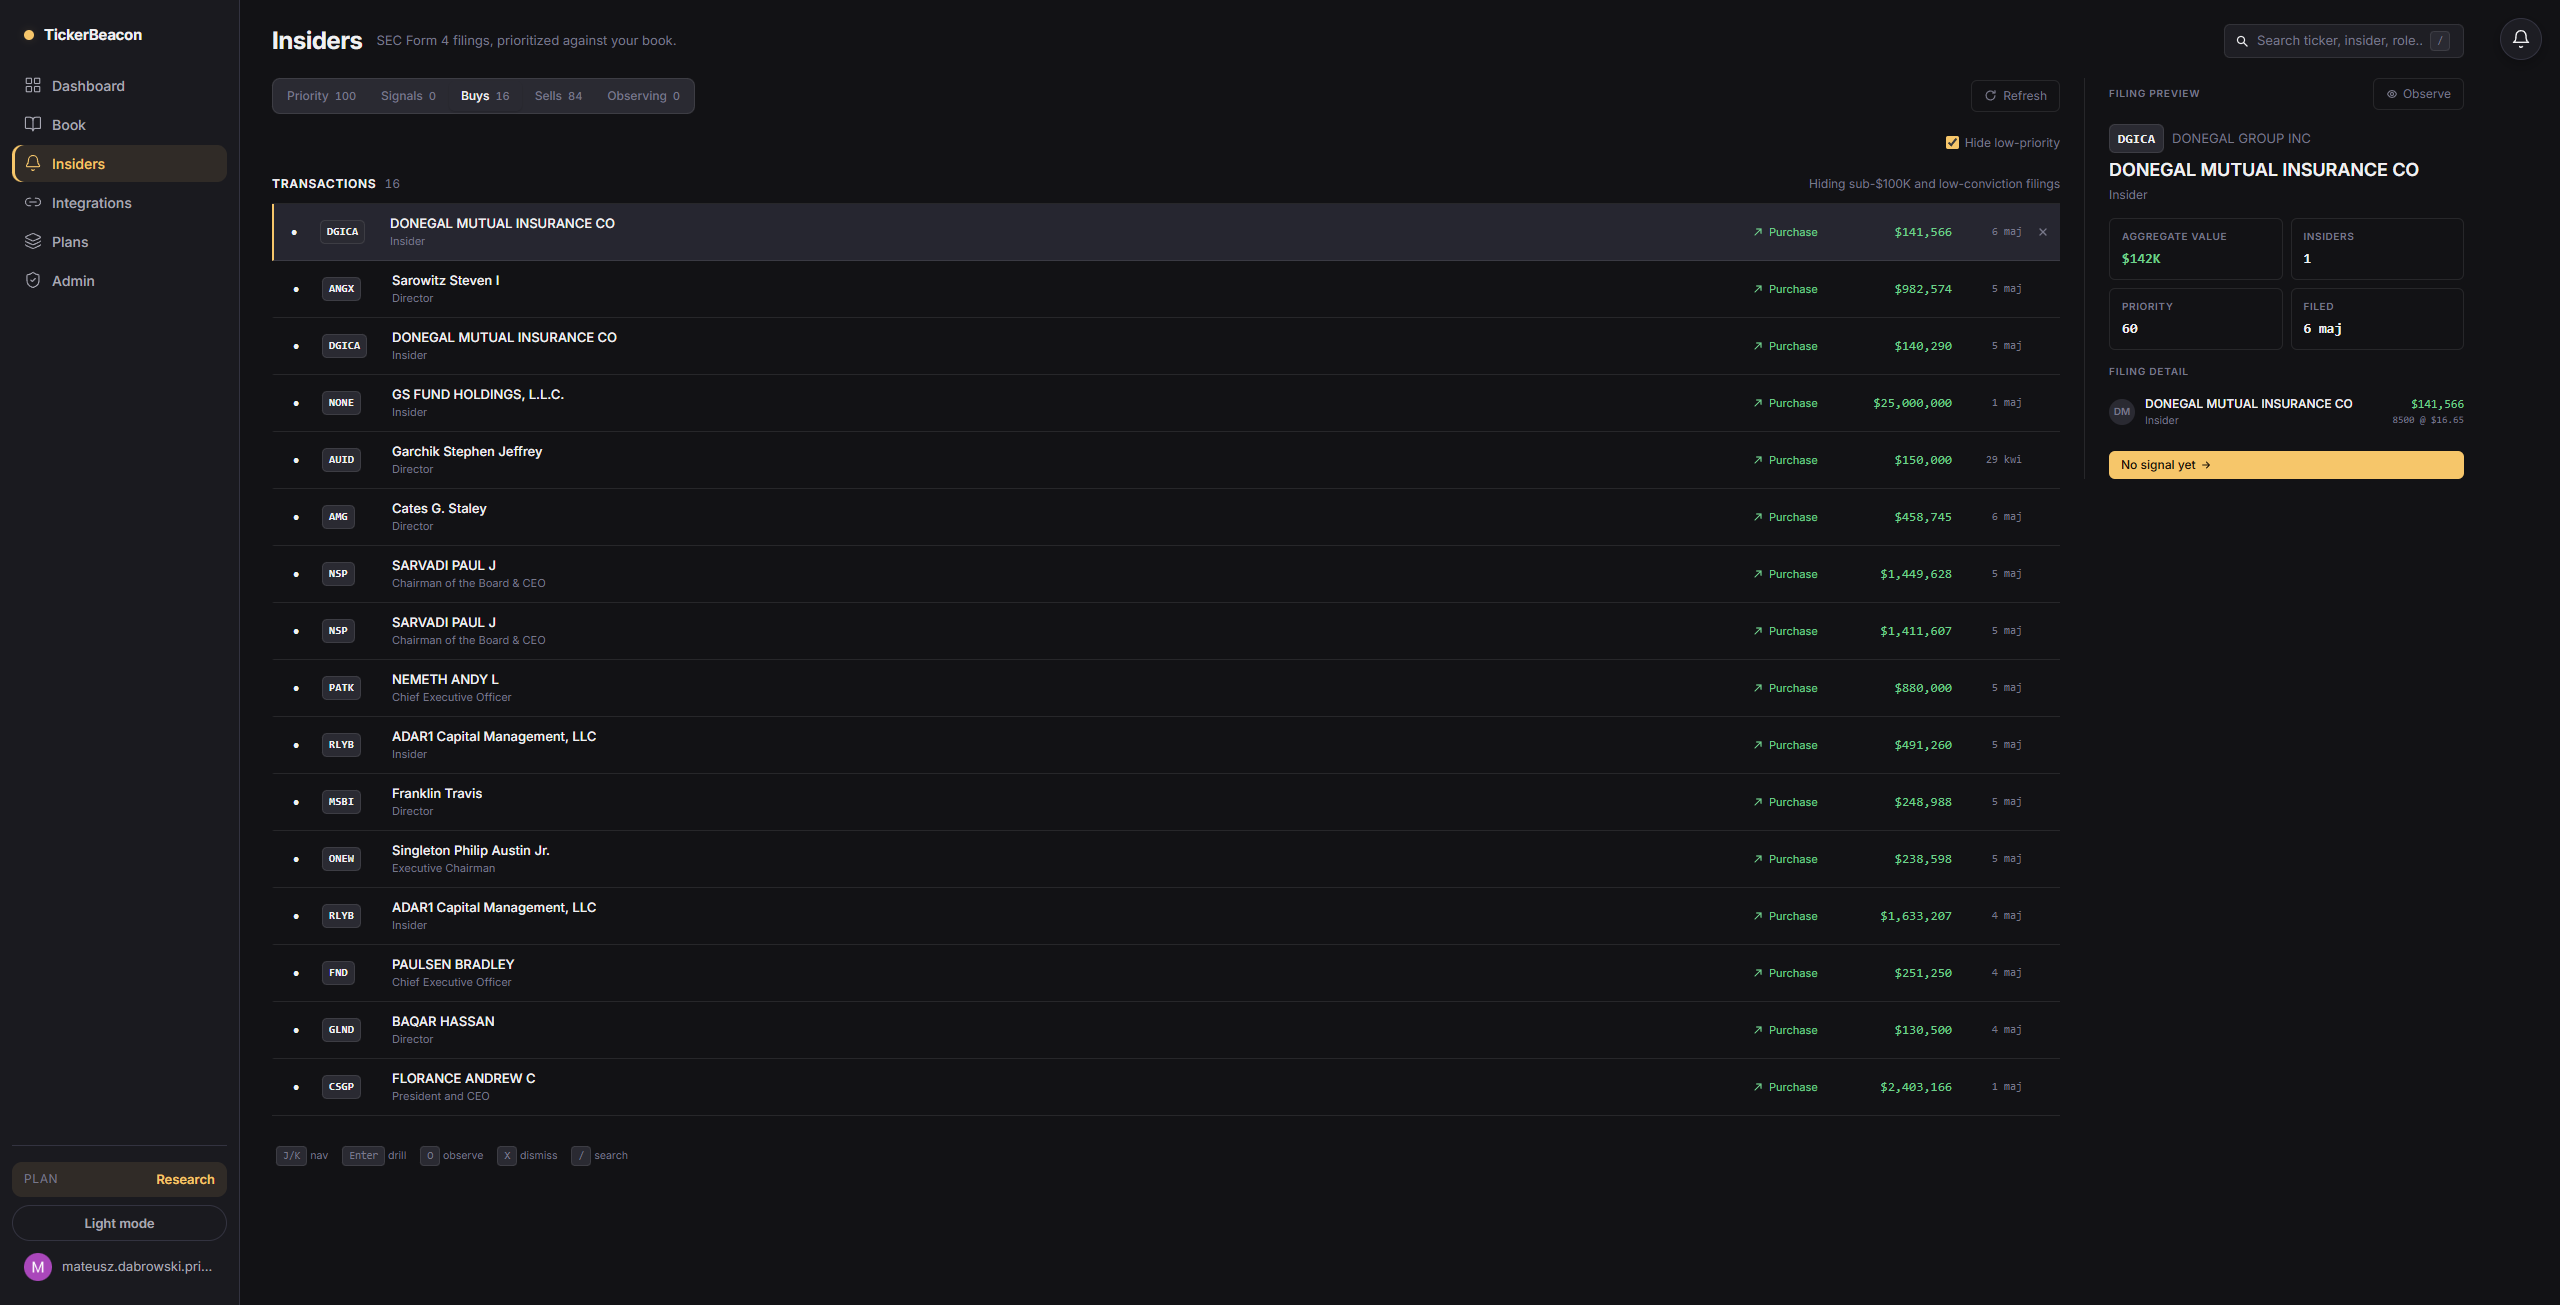The height and width of the screenshot is (1305, 2560).
Task: Dismiss the selected DGICA row with X
Action: tap(2043, 232)
